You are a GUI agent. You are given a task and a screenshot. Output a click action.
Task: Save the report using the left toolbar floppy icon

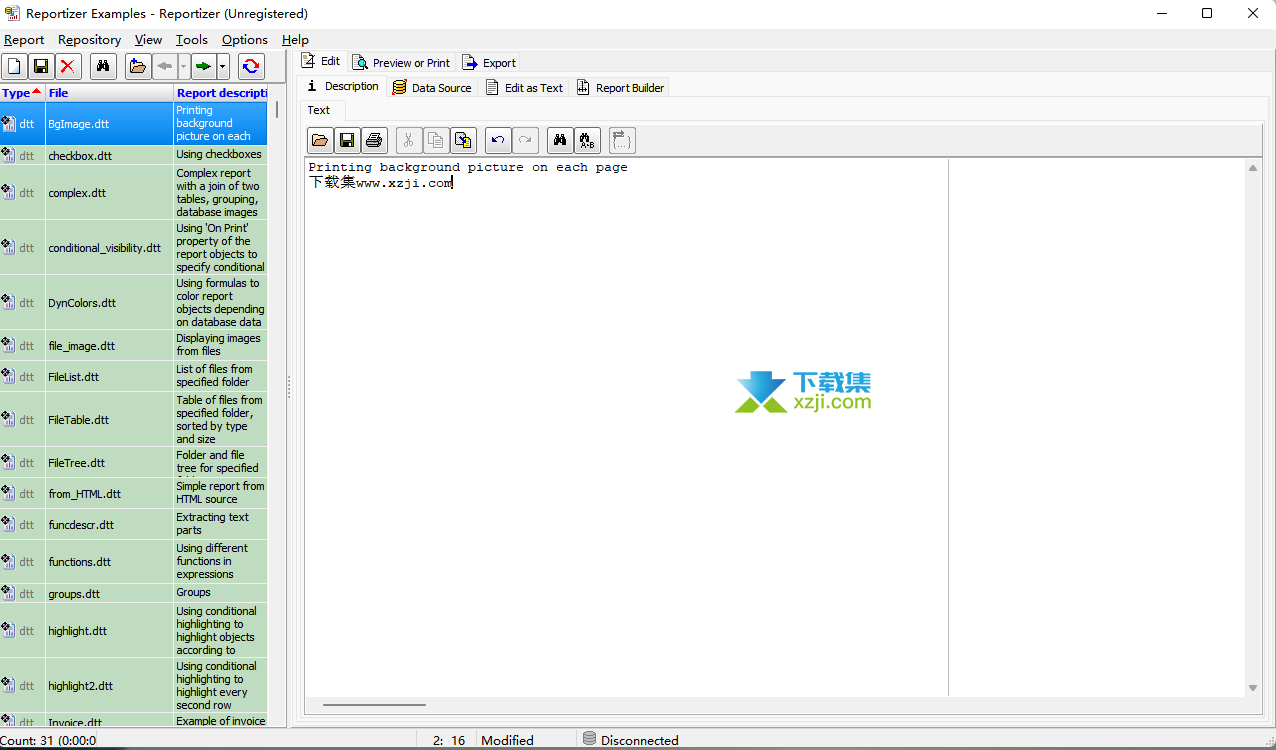(41, 67)
